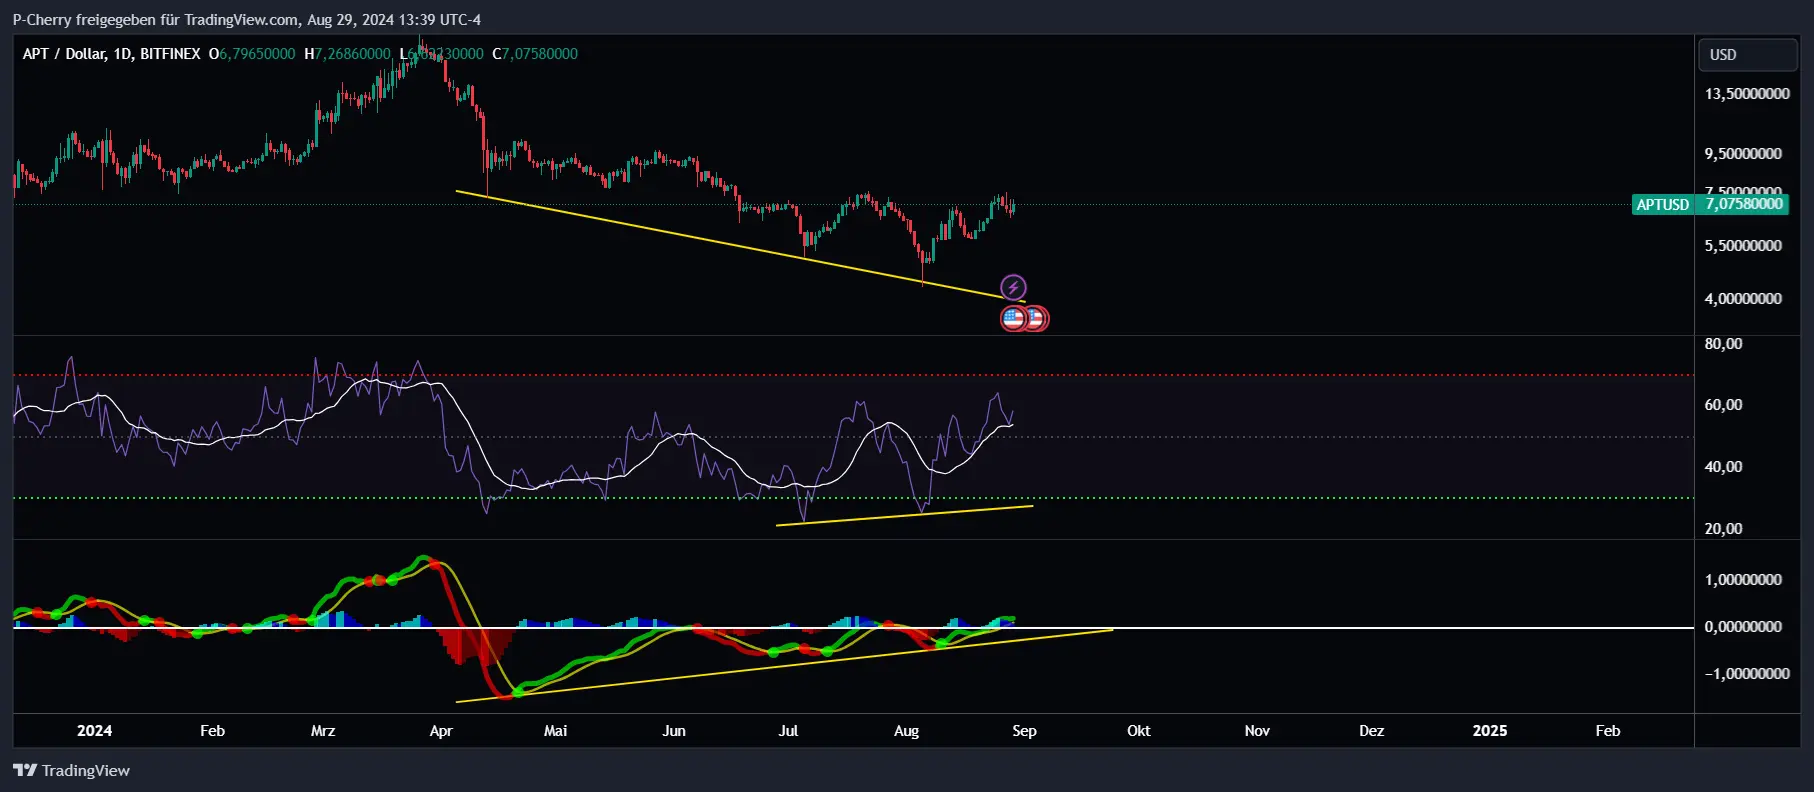Click the Sep label on time axis

pos(1024,731)
